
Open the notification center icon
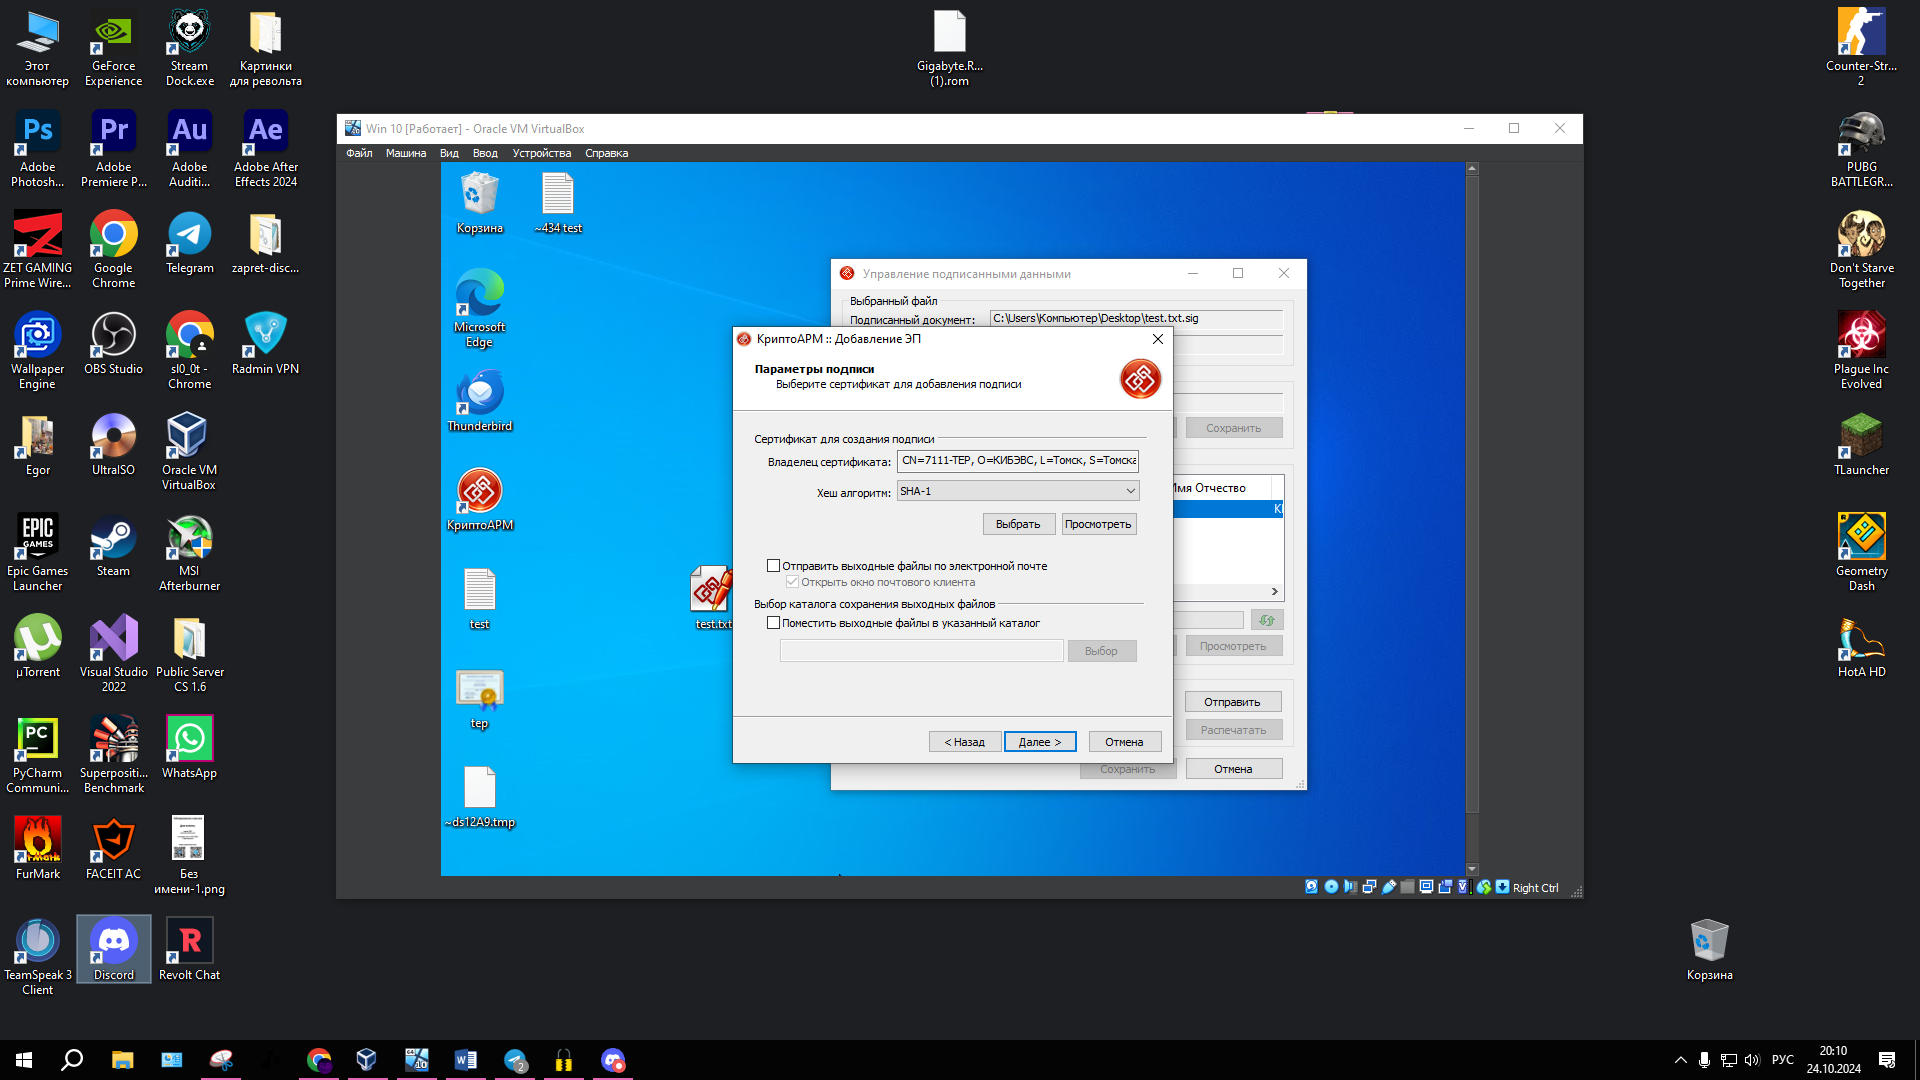point(1887,1060)
